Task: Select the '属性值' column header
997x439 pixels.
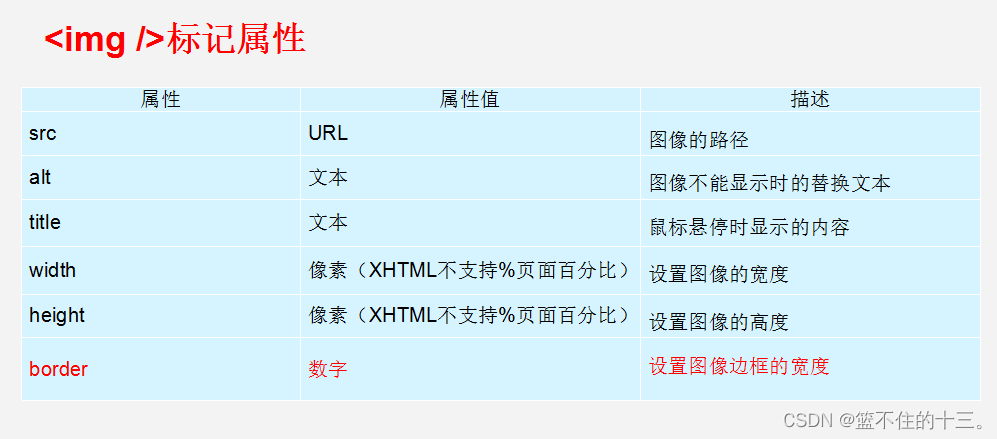Action: [x=470, y=99]
